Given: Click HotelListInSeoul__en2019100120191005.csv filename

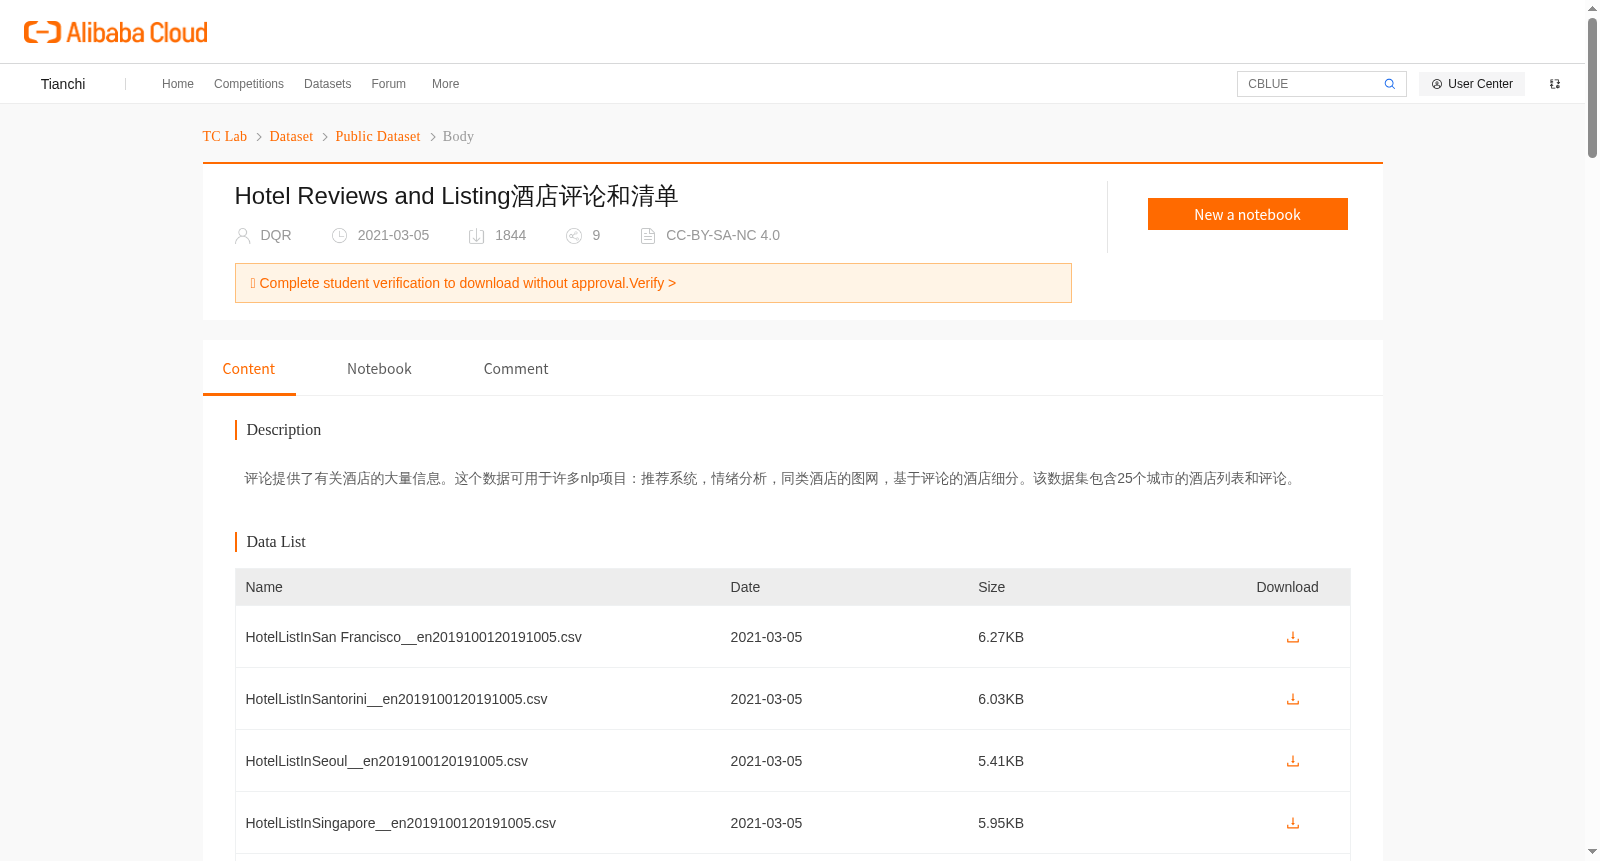Looking at the screenshot, I should tap(386, 761).
